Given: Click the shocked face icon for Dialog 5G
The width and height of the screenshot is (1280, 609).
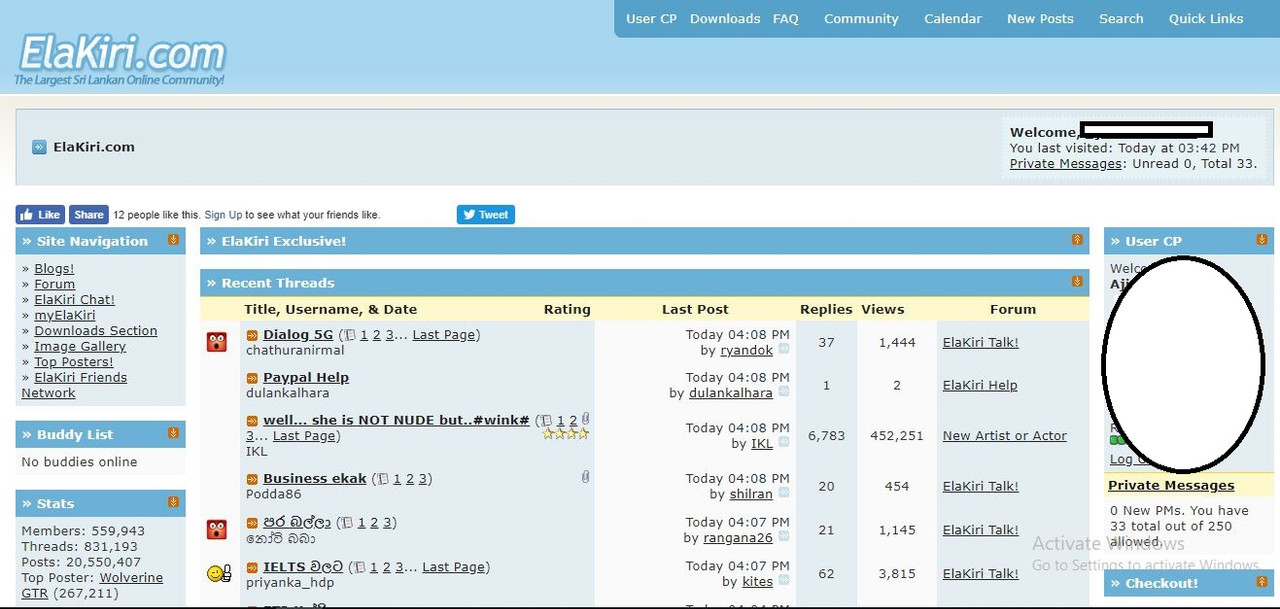Looking at the screenshot, I should [x=217, y=342].
